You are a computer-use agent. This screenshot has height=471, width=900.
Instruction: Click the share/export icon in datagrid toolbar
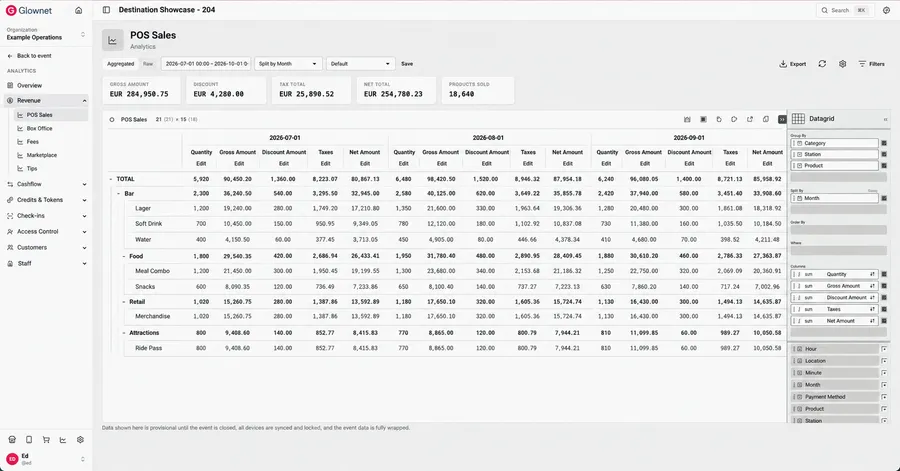[750, 119]
